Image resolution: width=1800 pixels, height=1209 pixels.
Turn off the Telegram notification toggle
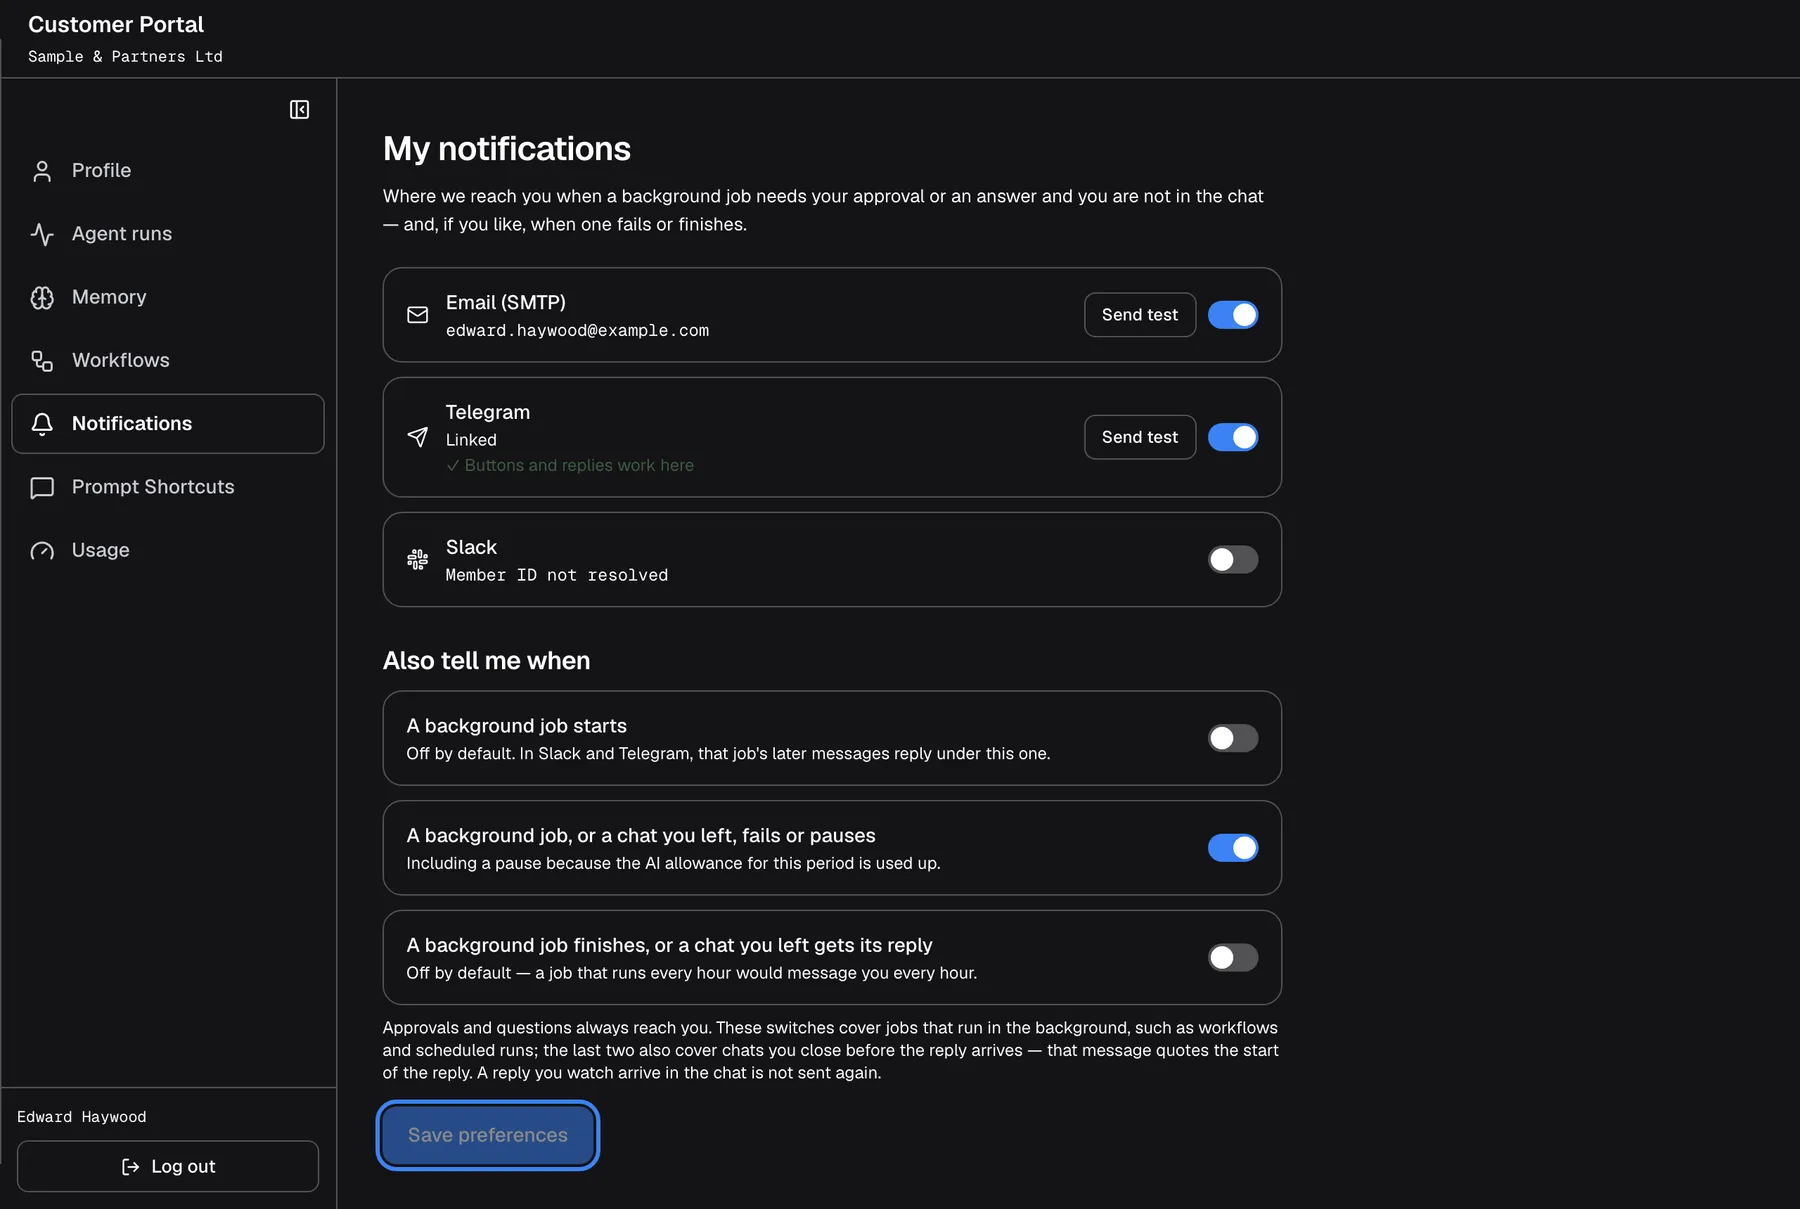tap(1233, 437)
